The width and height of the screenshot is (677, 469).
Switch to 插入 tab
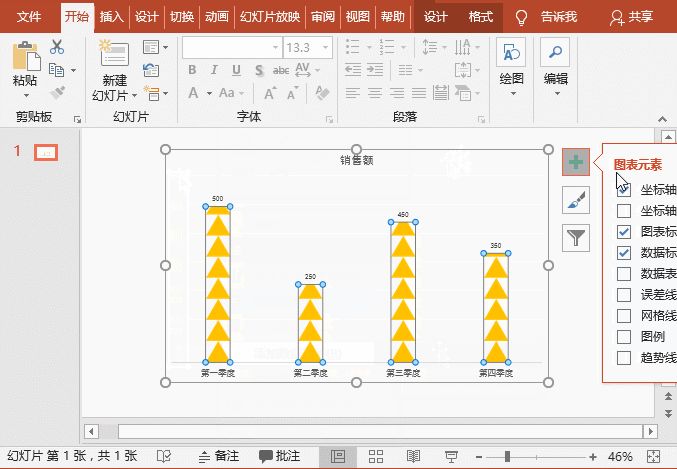point(112,17)
